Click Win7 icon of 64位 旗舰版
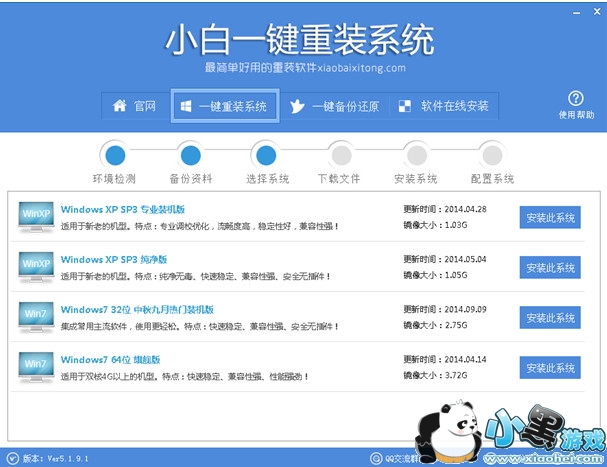The image size is (607, 467). [36, 367]
